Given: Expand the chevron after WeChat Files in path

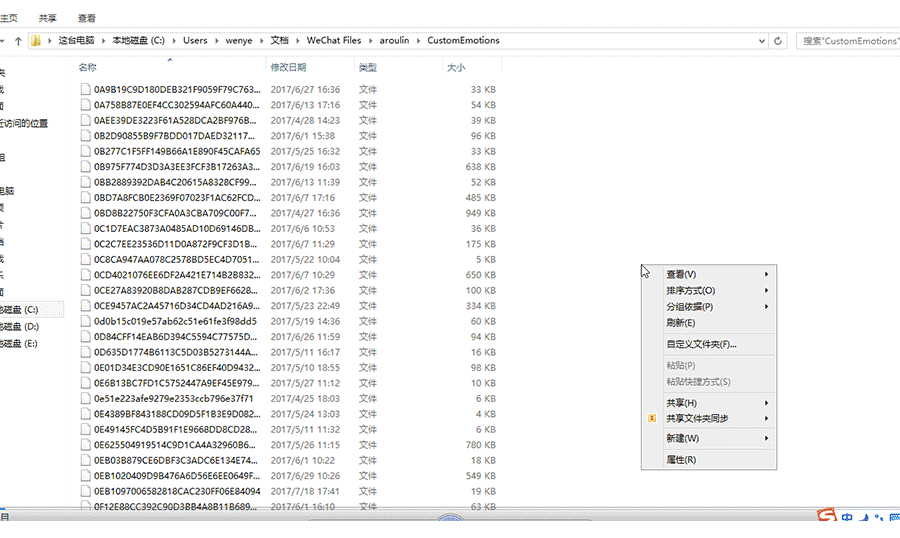Looking at the screenshot, I should pos(370,41).
